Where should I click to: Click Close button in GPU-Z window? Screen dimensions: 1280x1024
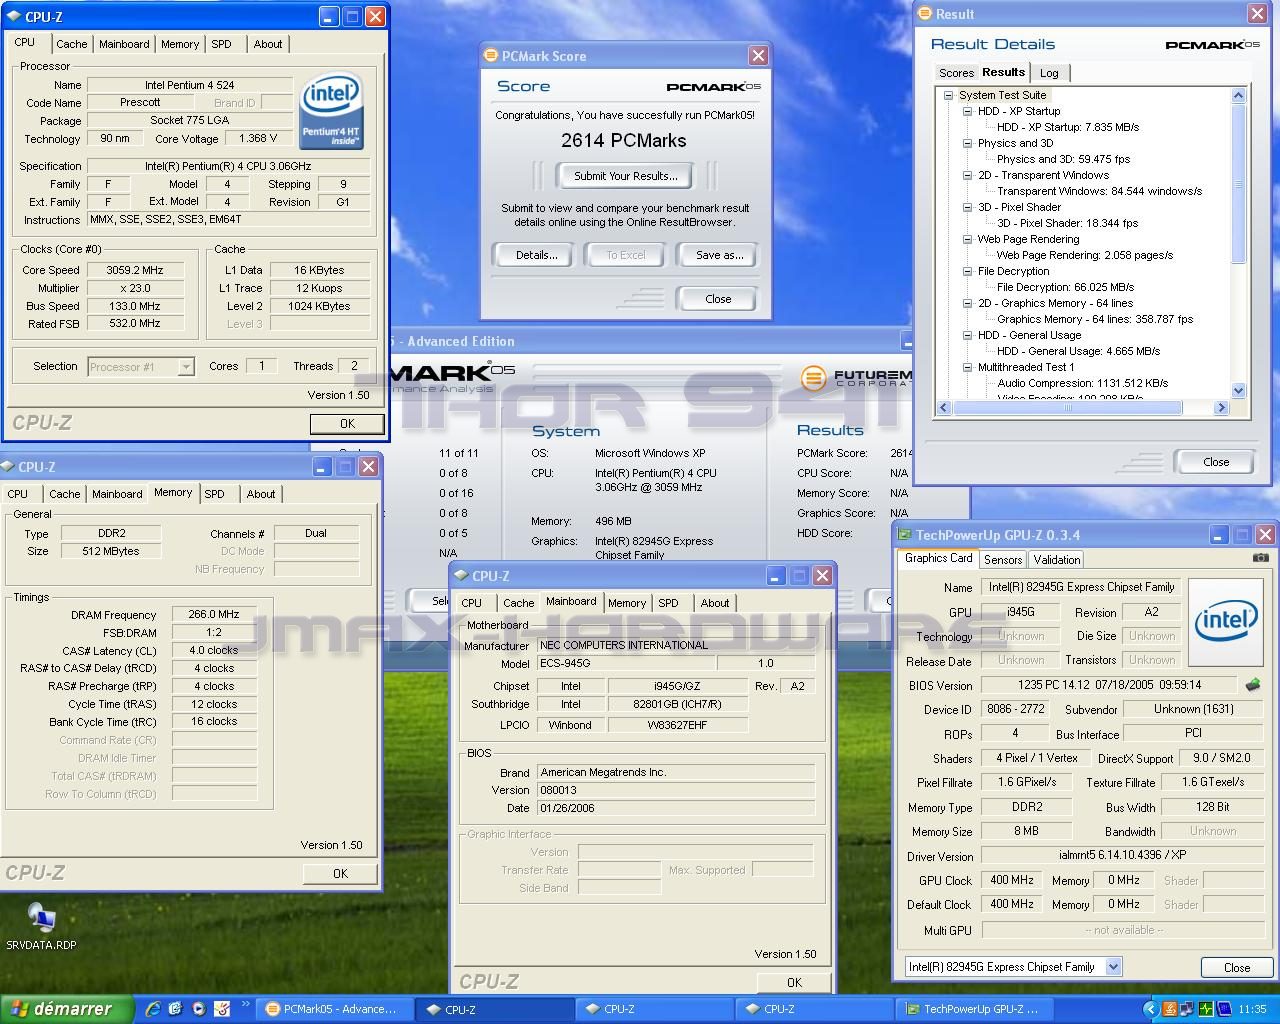[1237, 967]
